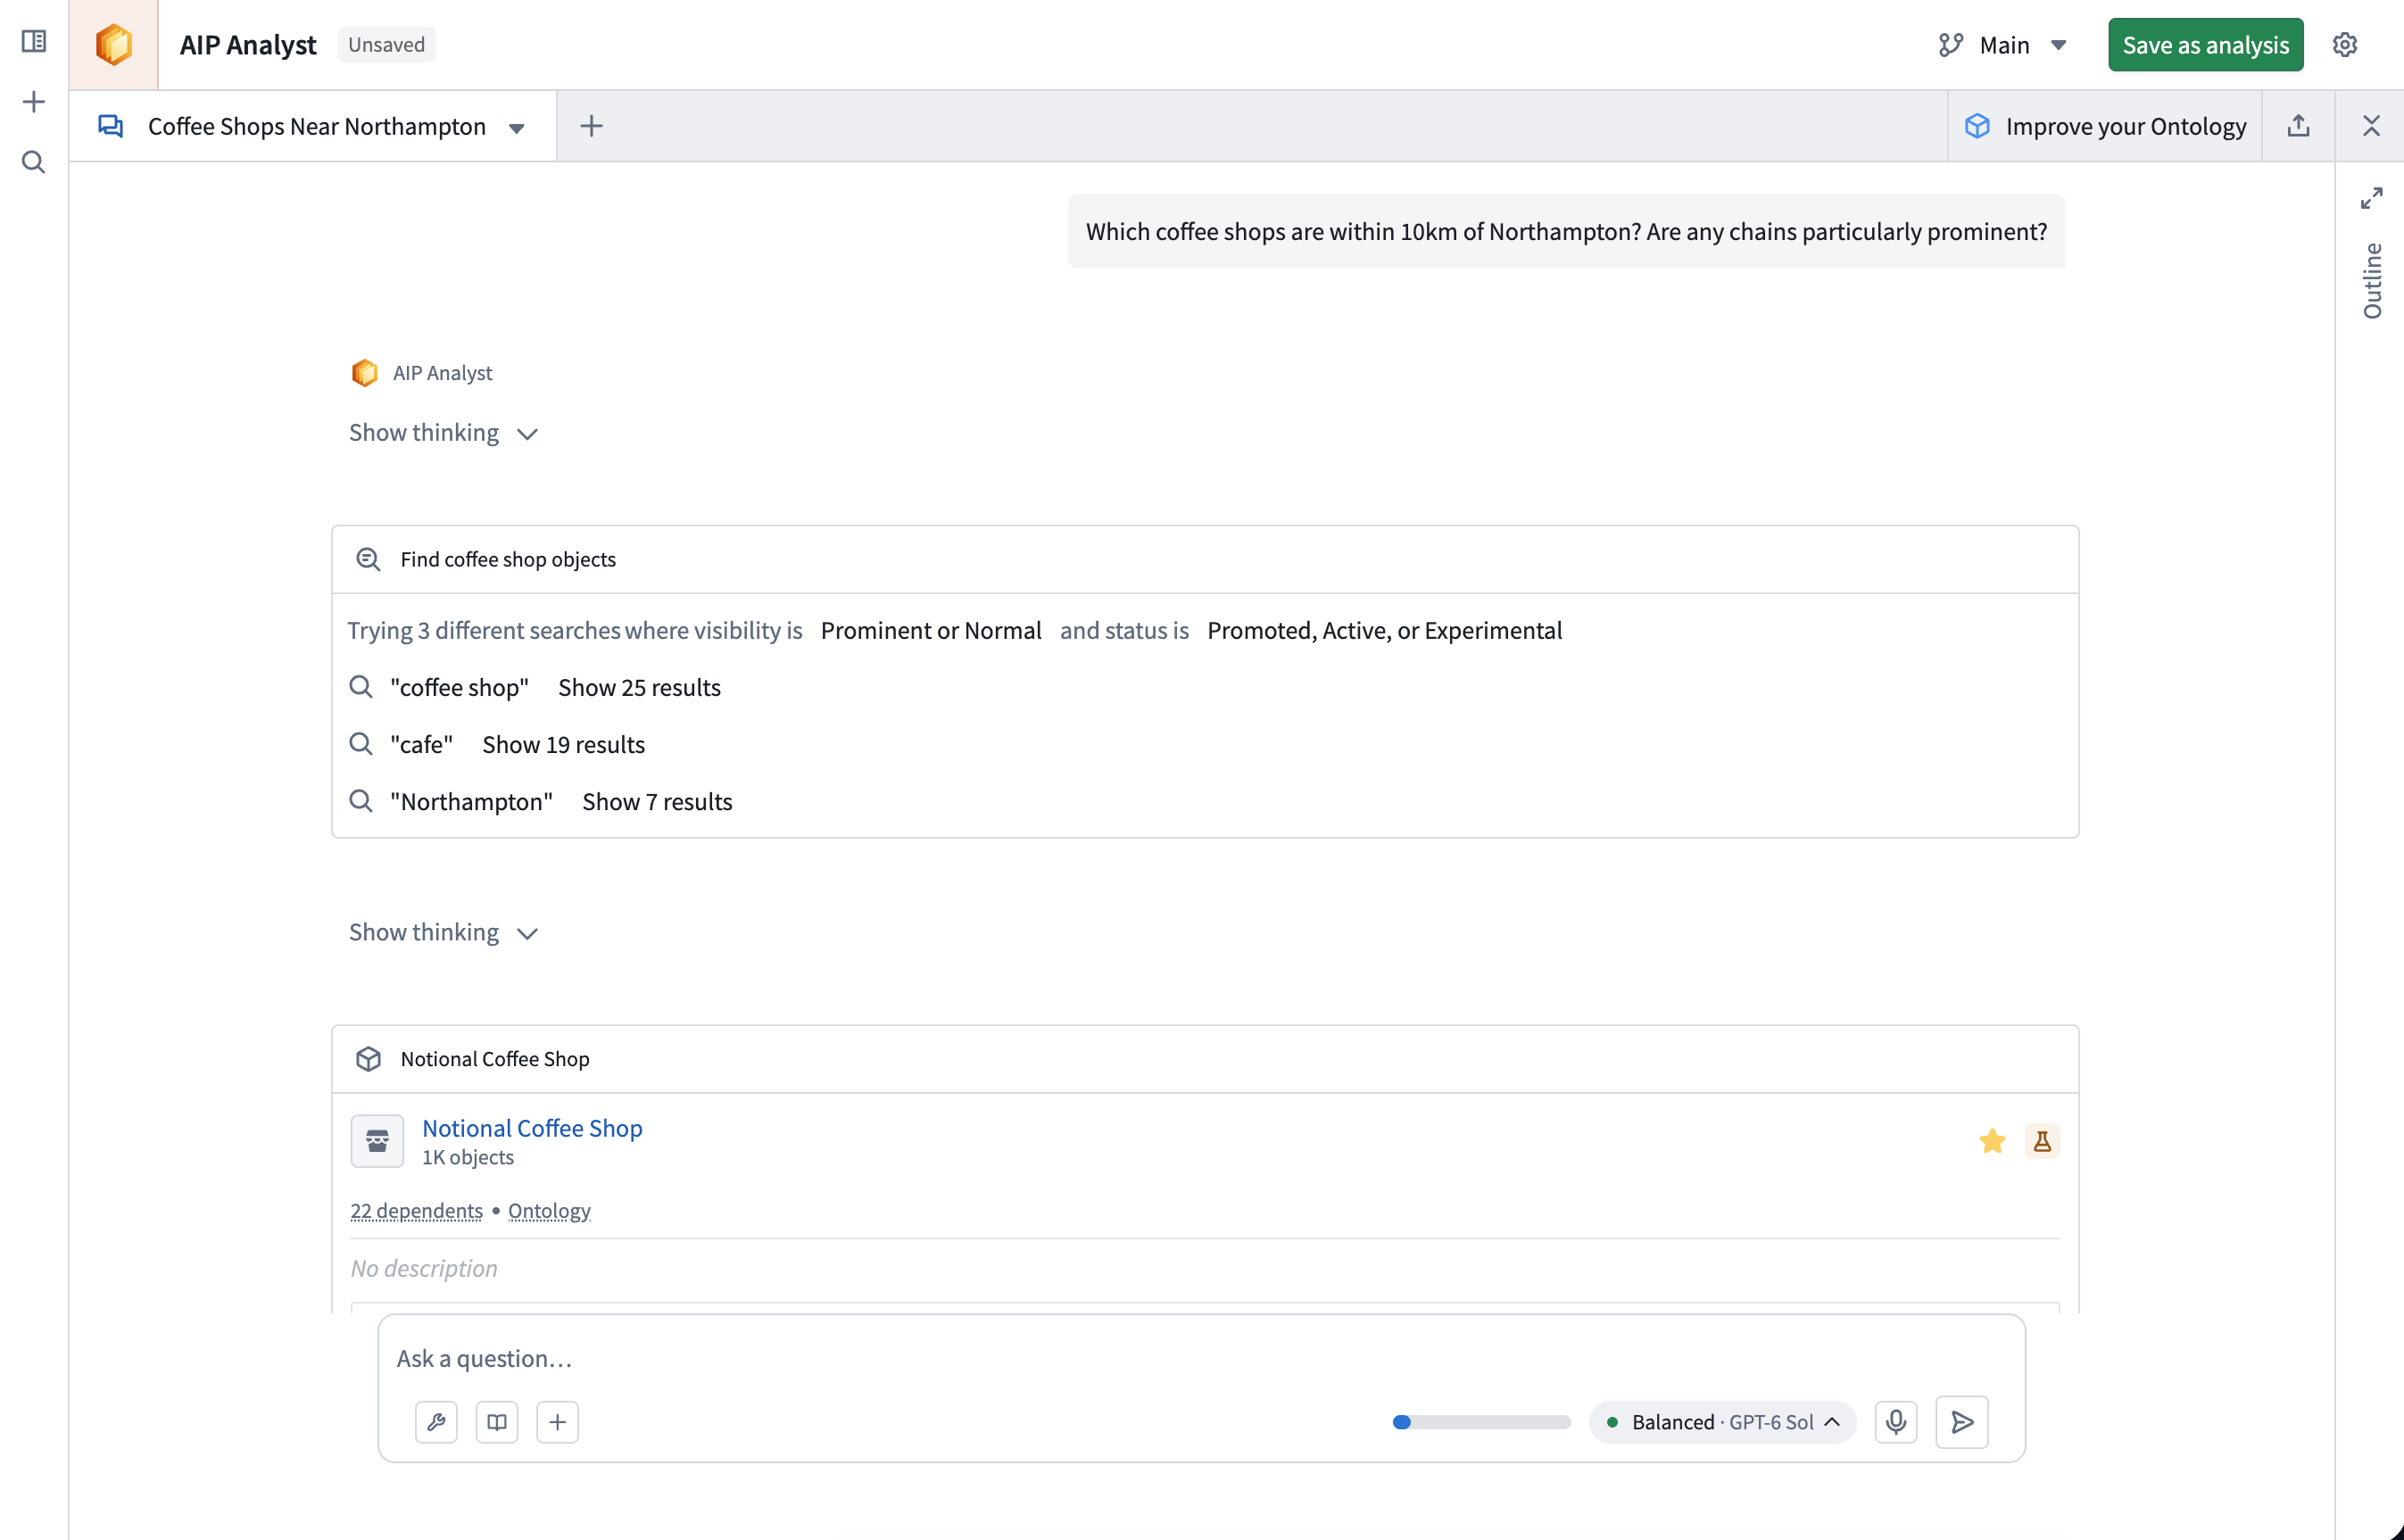2404x1540 pixels.
Task: Click the Notional Coffee Shop storefront icon
Action: [x=377, y=1141]
